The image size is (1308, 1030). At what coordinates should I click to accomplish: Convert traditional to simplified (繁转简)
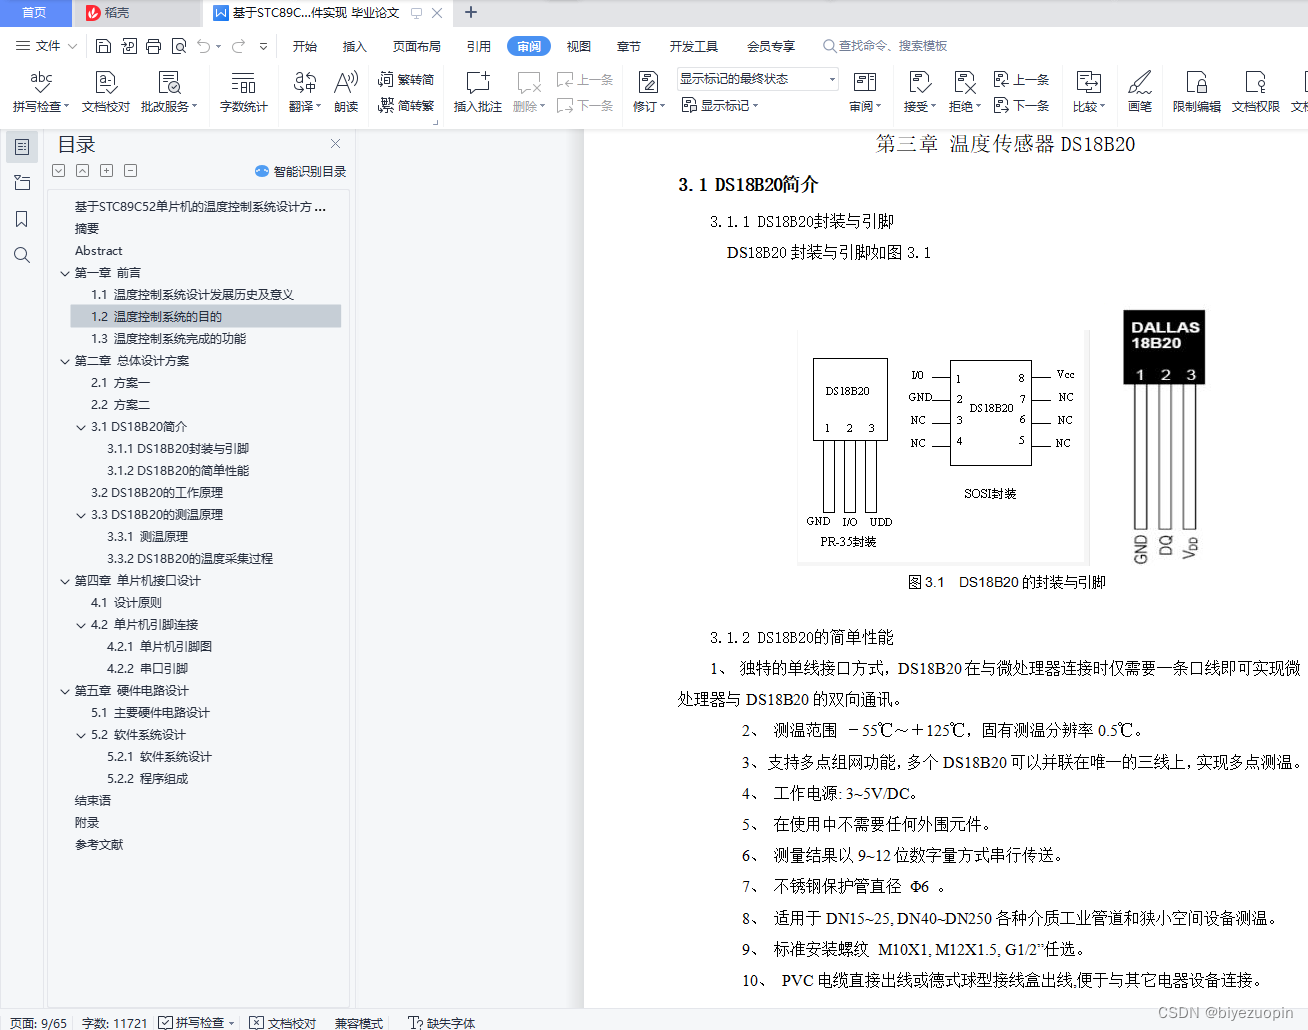[406, 79]
